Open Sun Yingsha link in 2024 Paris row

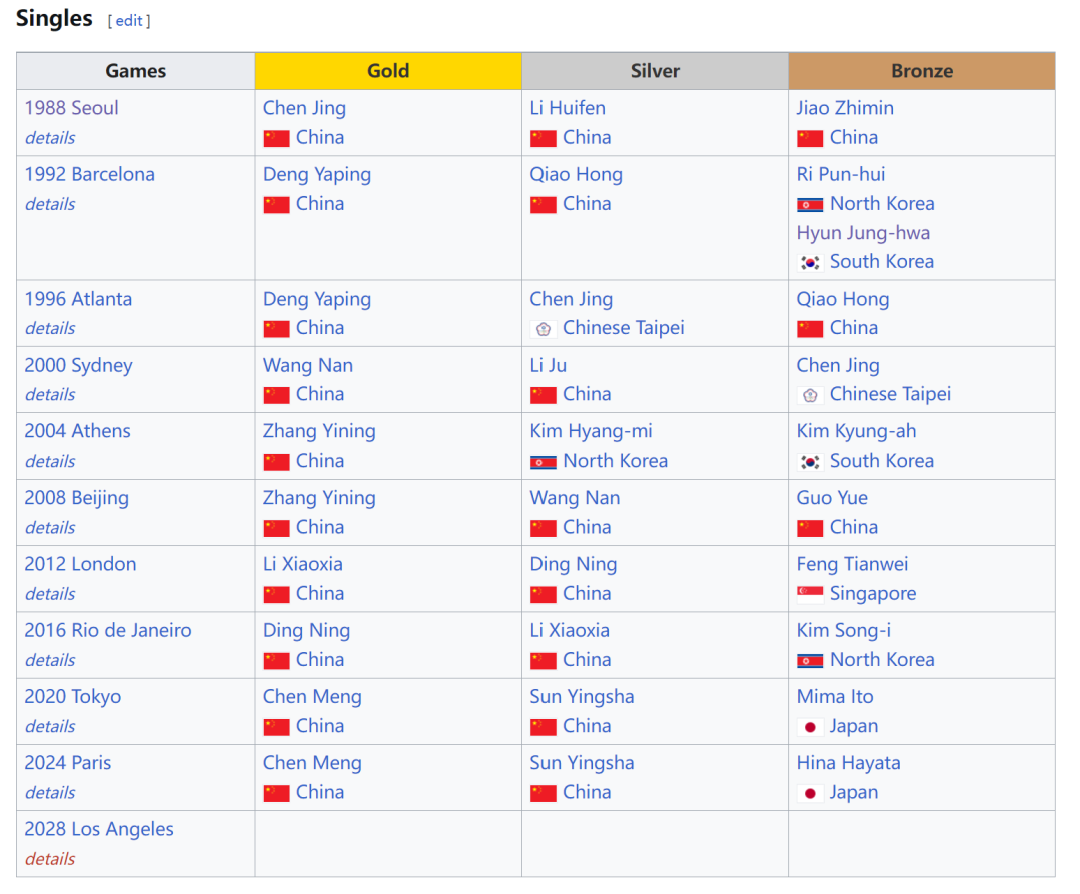[582, 763]
